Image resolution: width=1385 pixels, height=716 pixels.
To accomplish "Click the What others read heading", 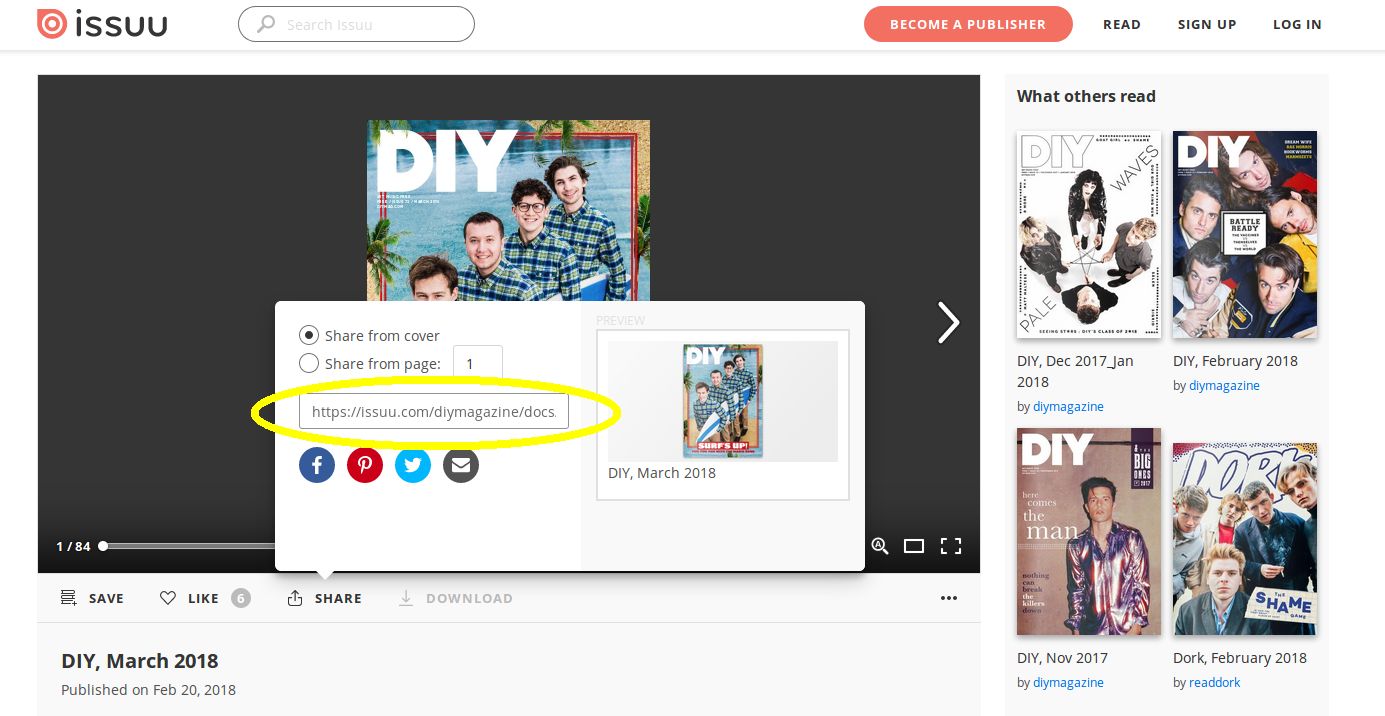I will point(1086,96).
